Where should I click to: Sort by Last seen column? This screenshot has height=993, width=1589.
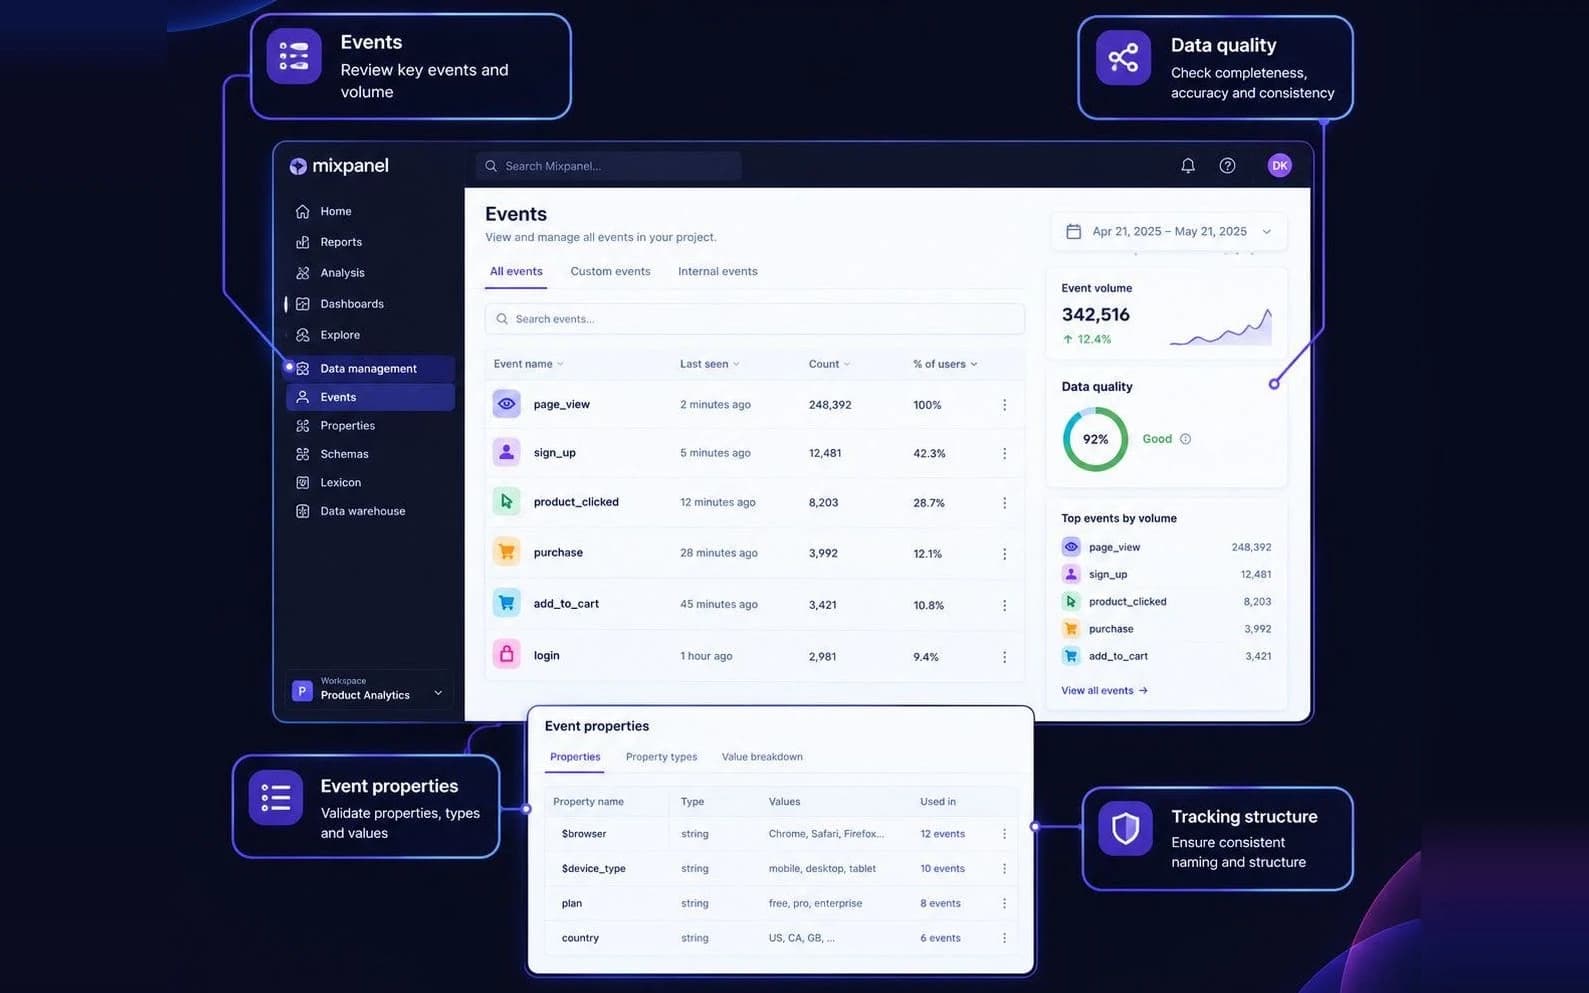coord(710,364)
